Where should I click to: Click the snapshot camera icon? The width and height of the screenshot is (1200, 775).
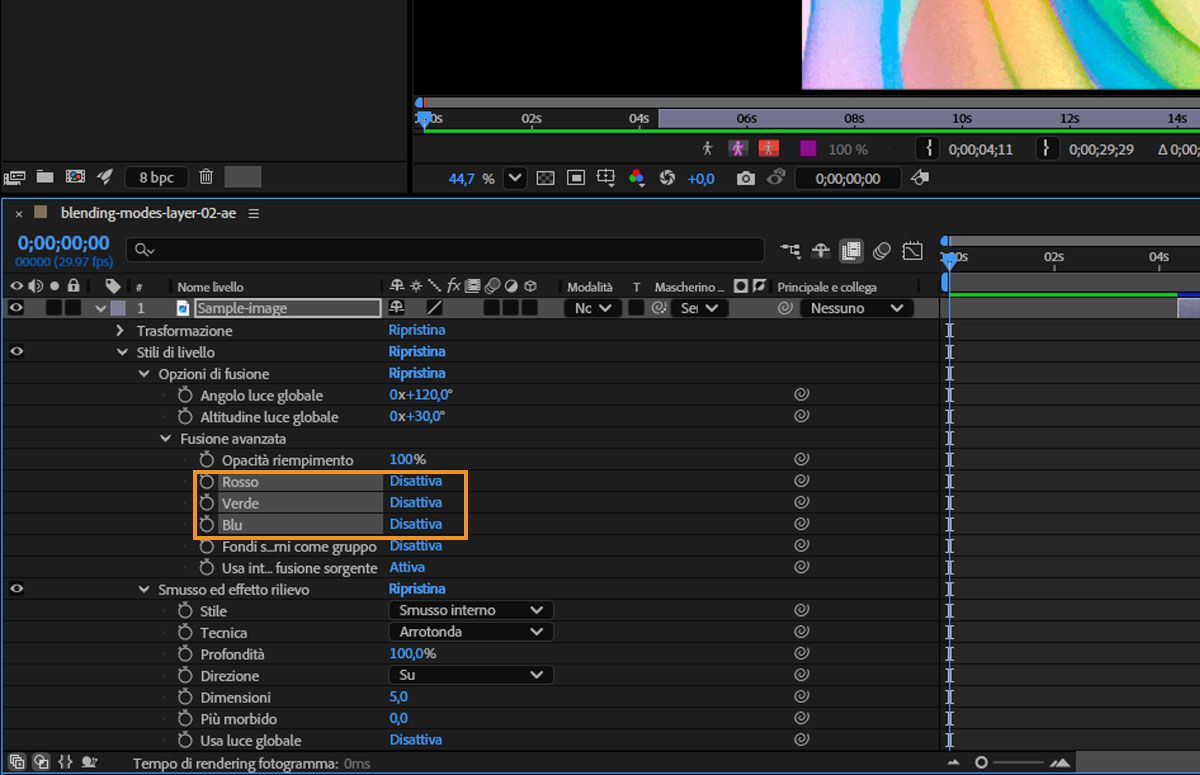[x=746, y=178]
